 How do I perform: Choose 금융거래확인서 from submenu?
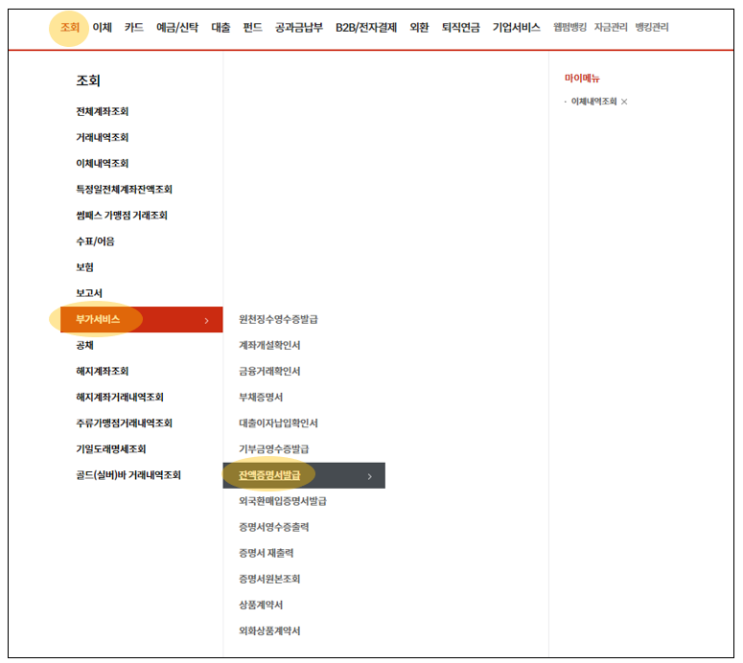point(270,371)
